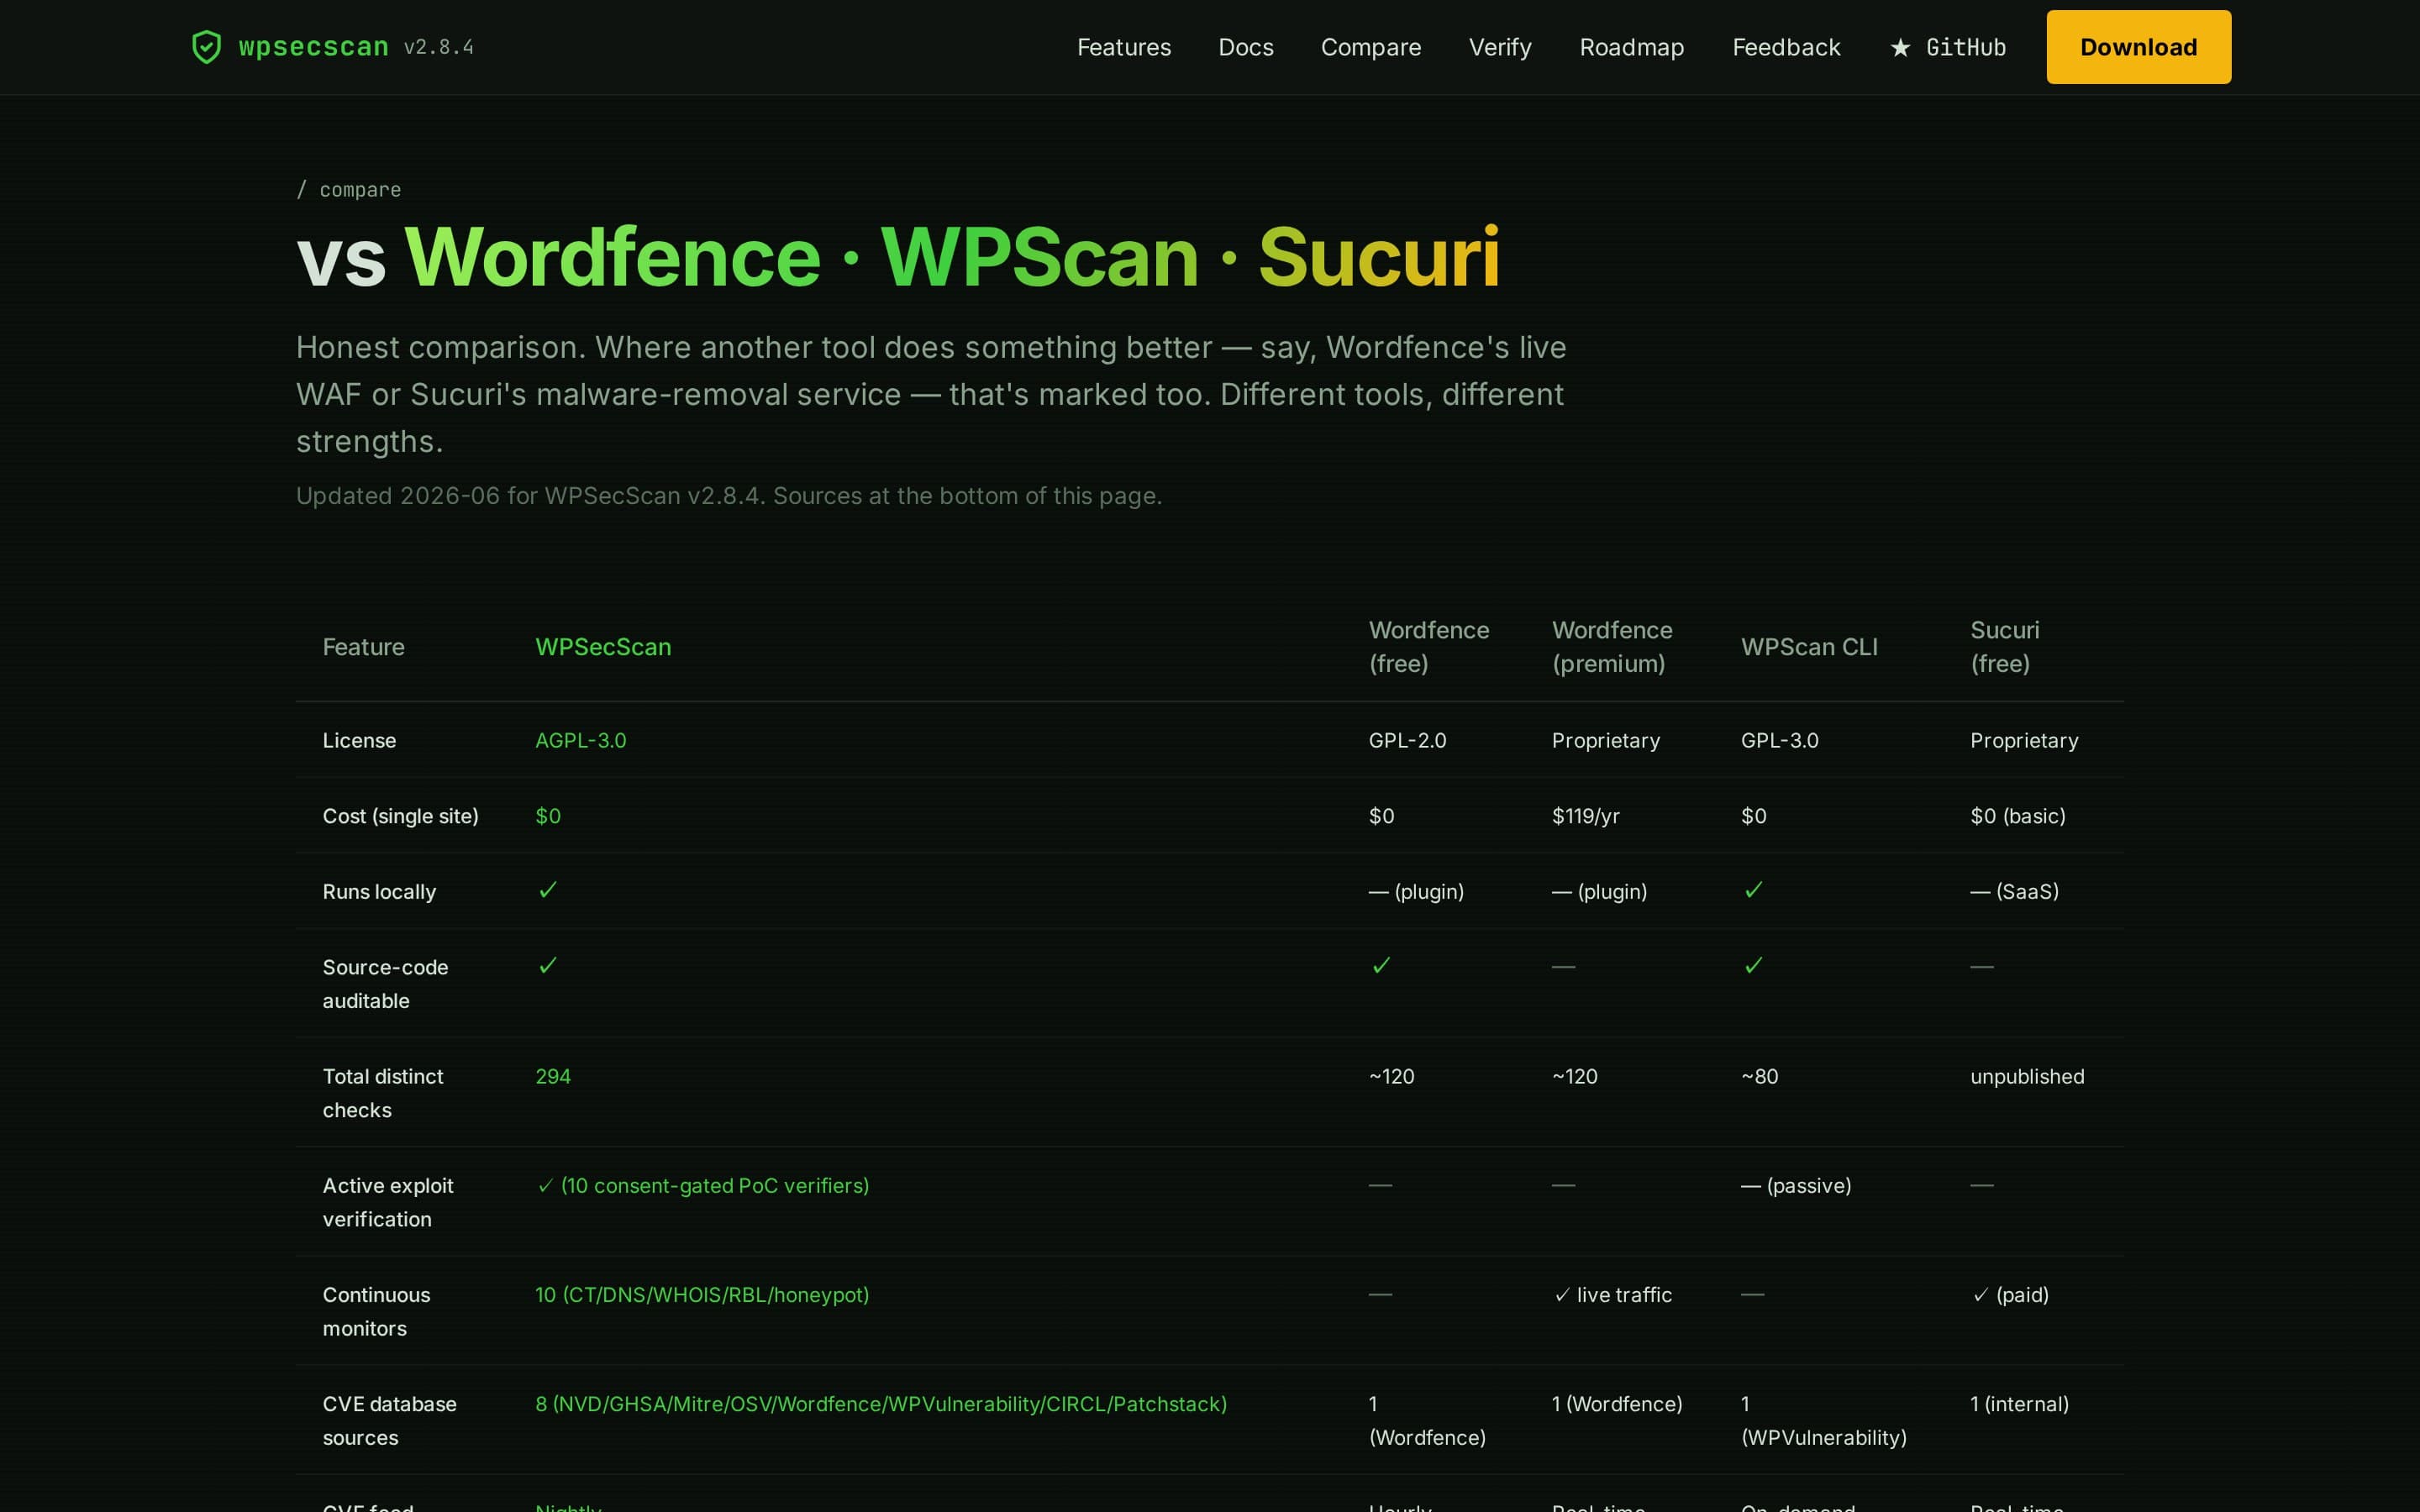Click the 'Sucuri' heading word
This screenshot has height=1512, width=2420.
(x=1379, y=257)
